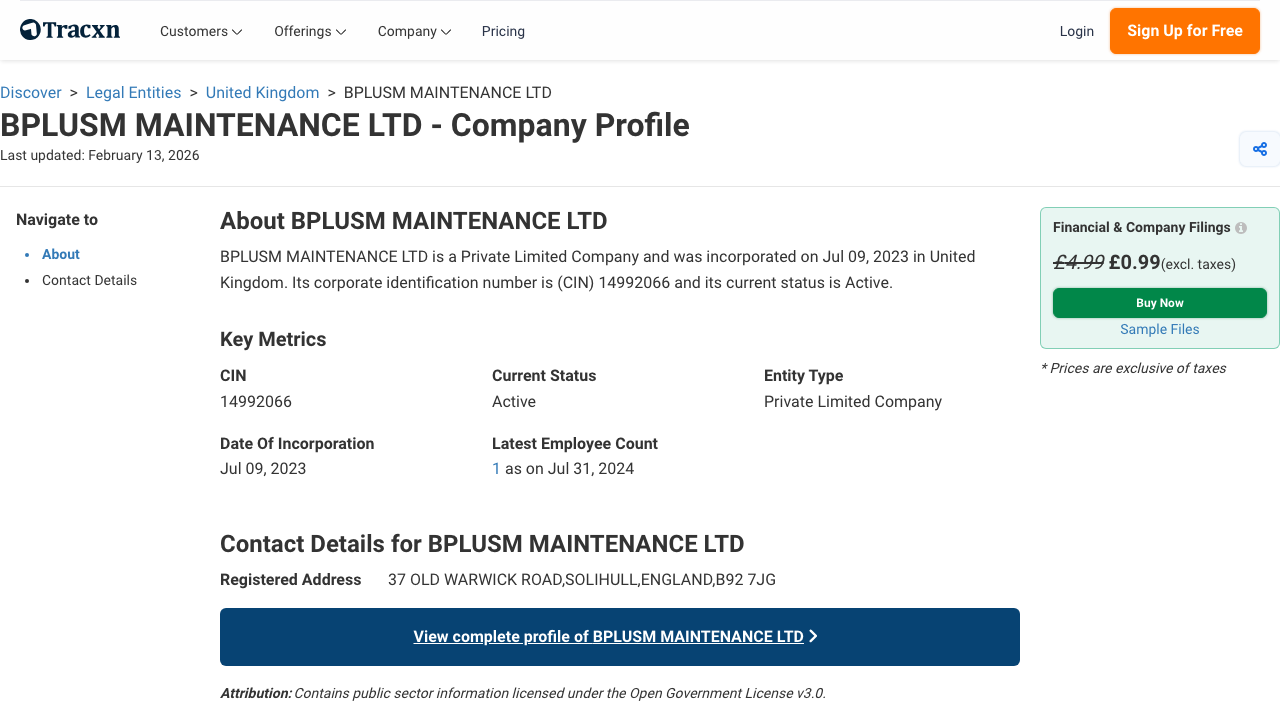Select Login in the top navigation

pos(1077,31)
